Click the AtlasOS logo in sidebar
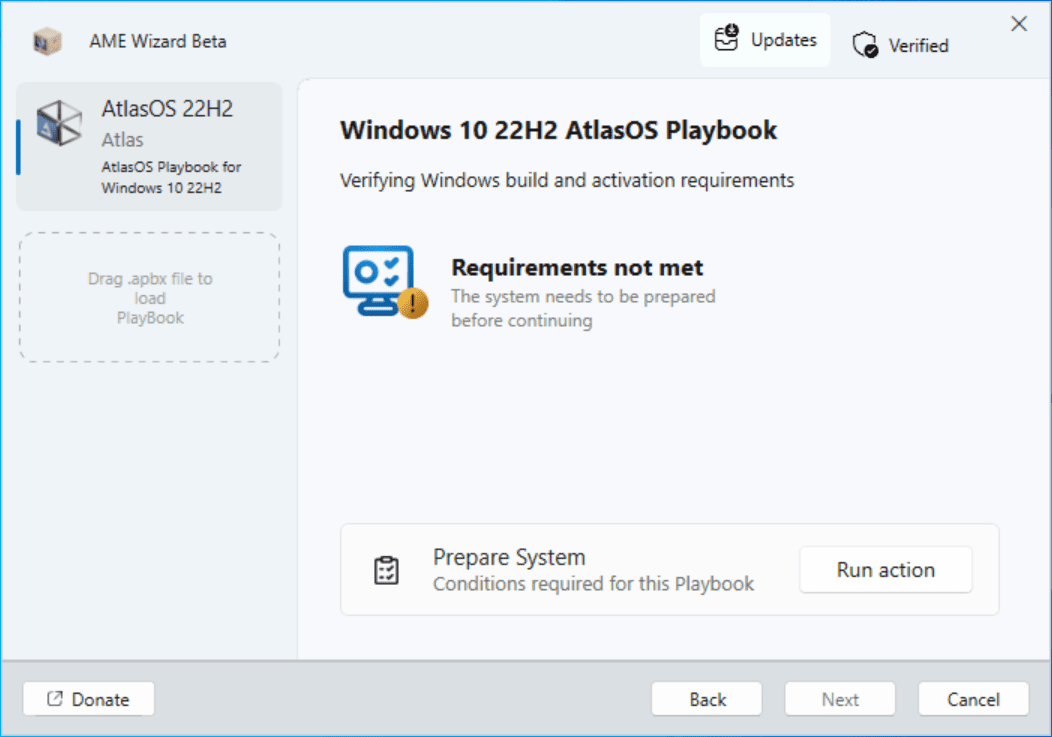The height and width of the screenshot is (737, 1052). click(x=59, y=123)
